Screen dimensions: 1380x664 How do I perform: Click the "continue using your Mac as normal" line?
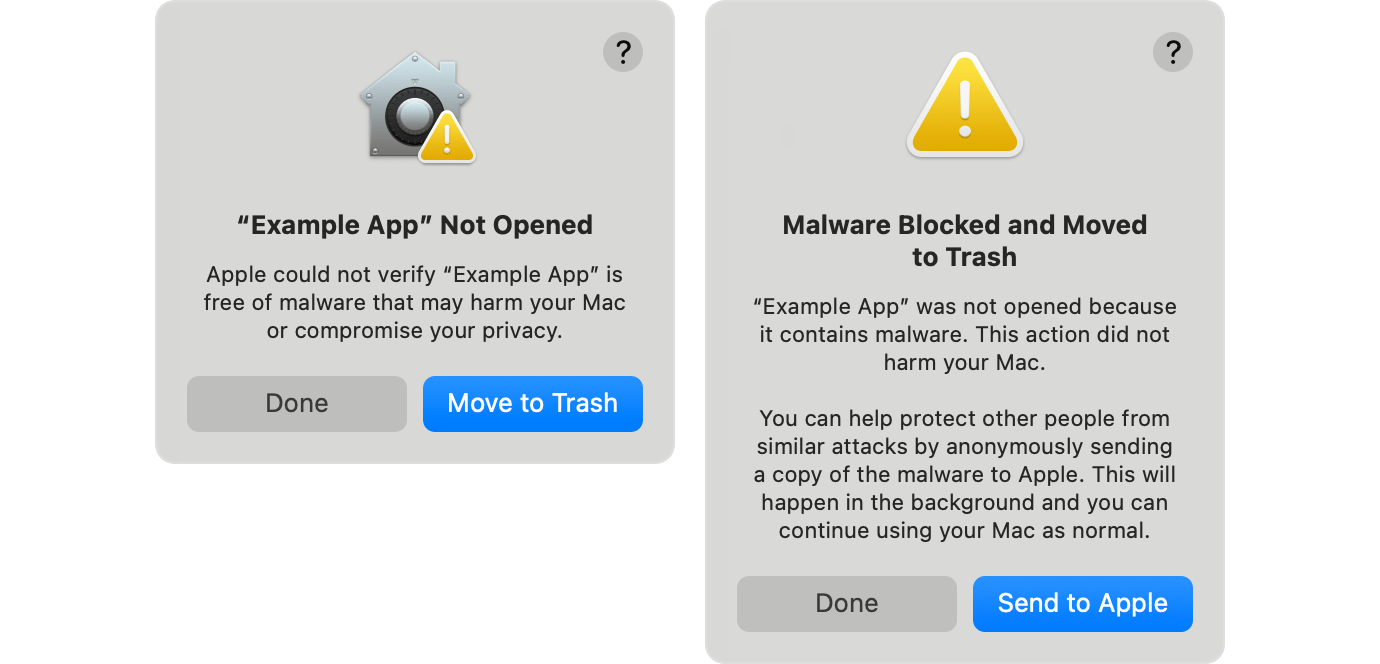[965, 531]
